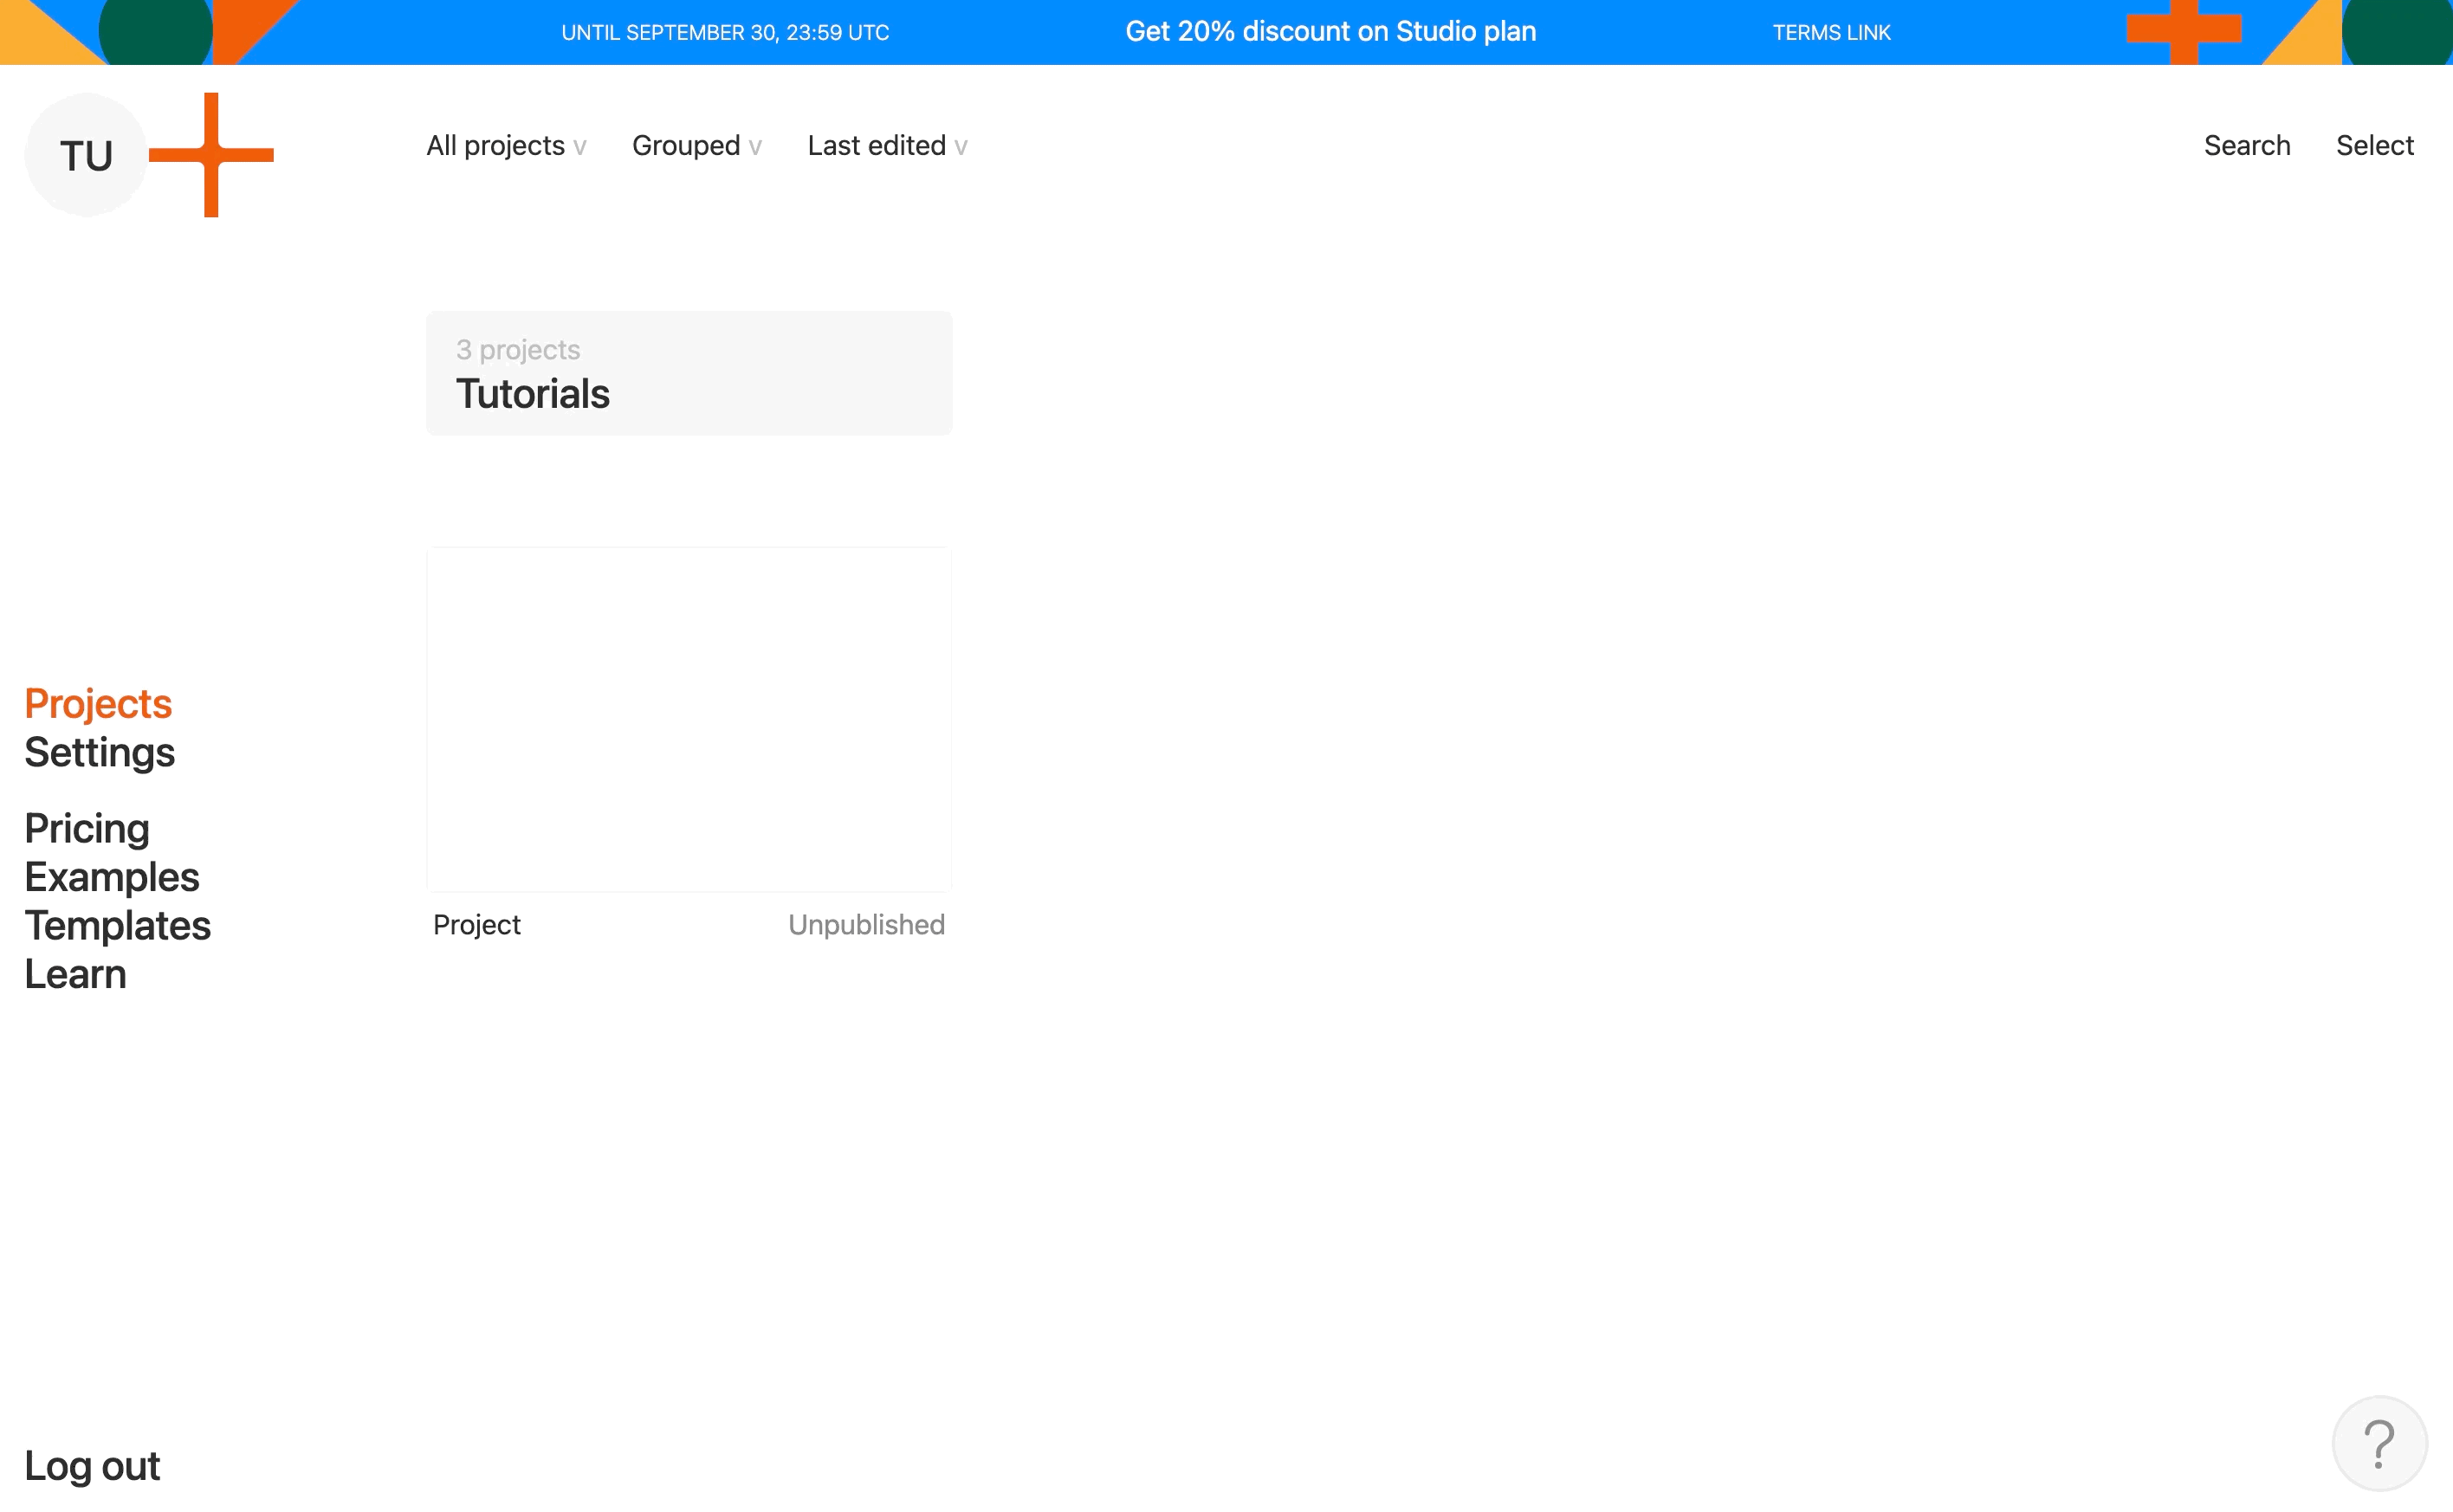Navigate to Examples in the sidebar
The image size is (2453, 1512).
coord(110,876)
